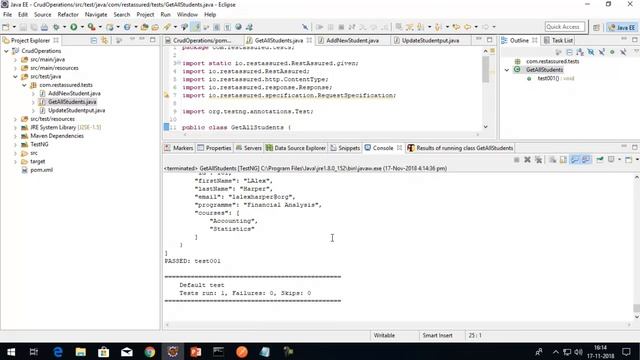Click the Terminate square in Console toolbar
This screenshot has height=360, width=640.
[x=516, y=159]
